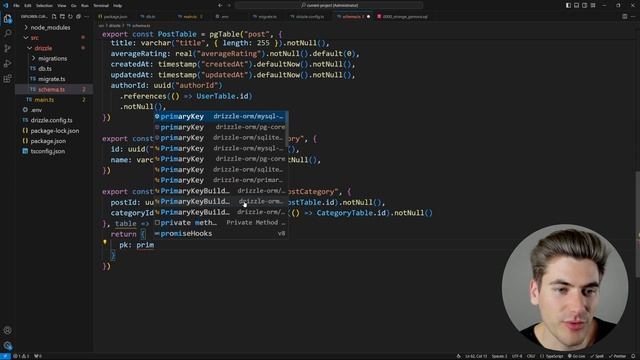This screenshot has width=640, height=360.
Task: Go back with the navigation arrow
Action: 220,5
